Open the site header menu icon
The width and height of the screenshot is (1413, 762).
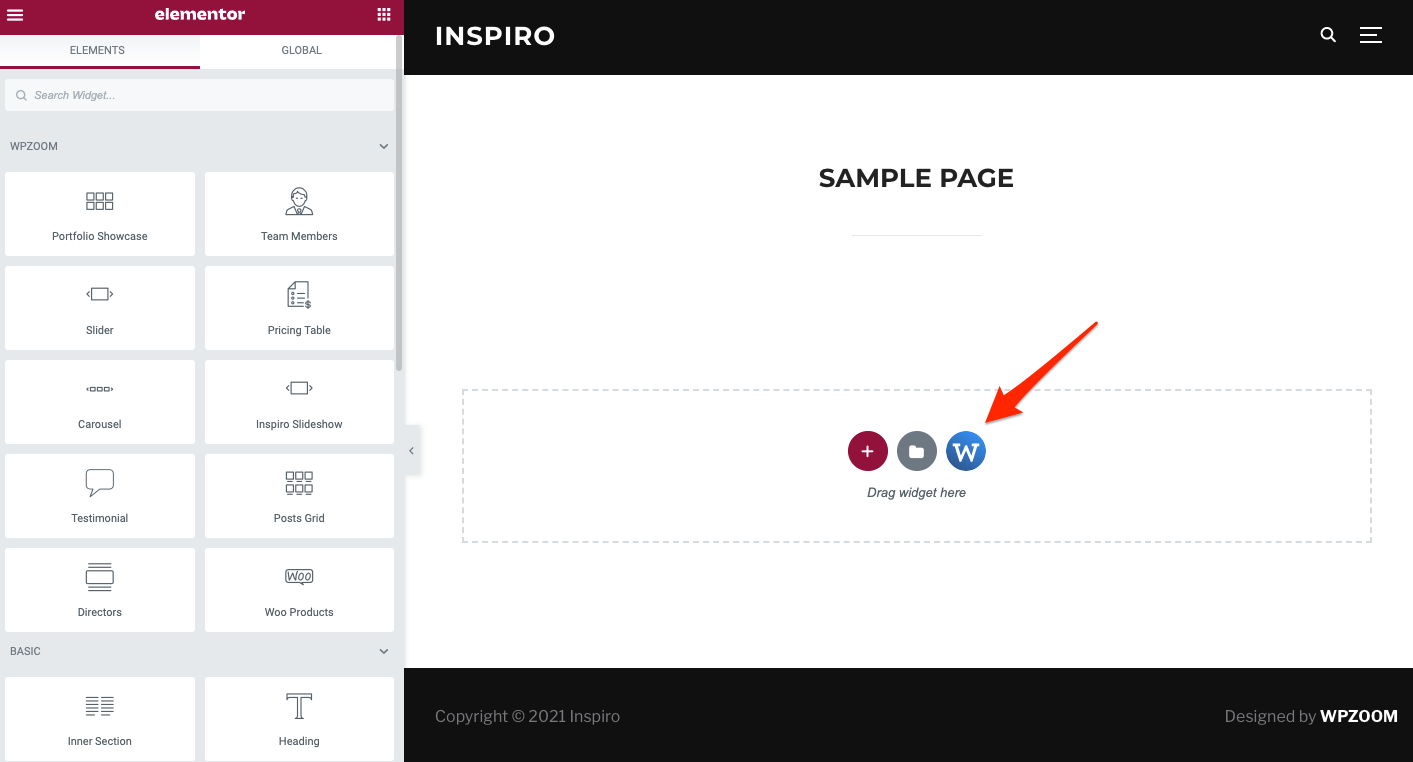coord(1370,35)
